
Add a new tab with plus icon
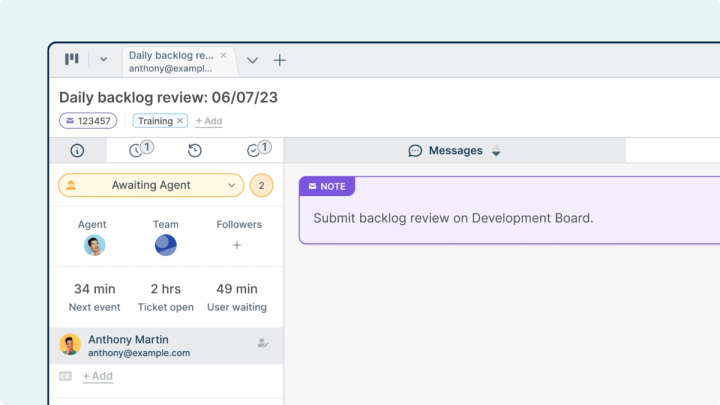[x=280, y=60]
